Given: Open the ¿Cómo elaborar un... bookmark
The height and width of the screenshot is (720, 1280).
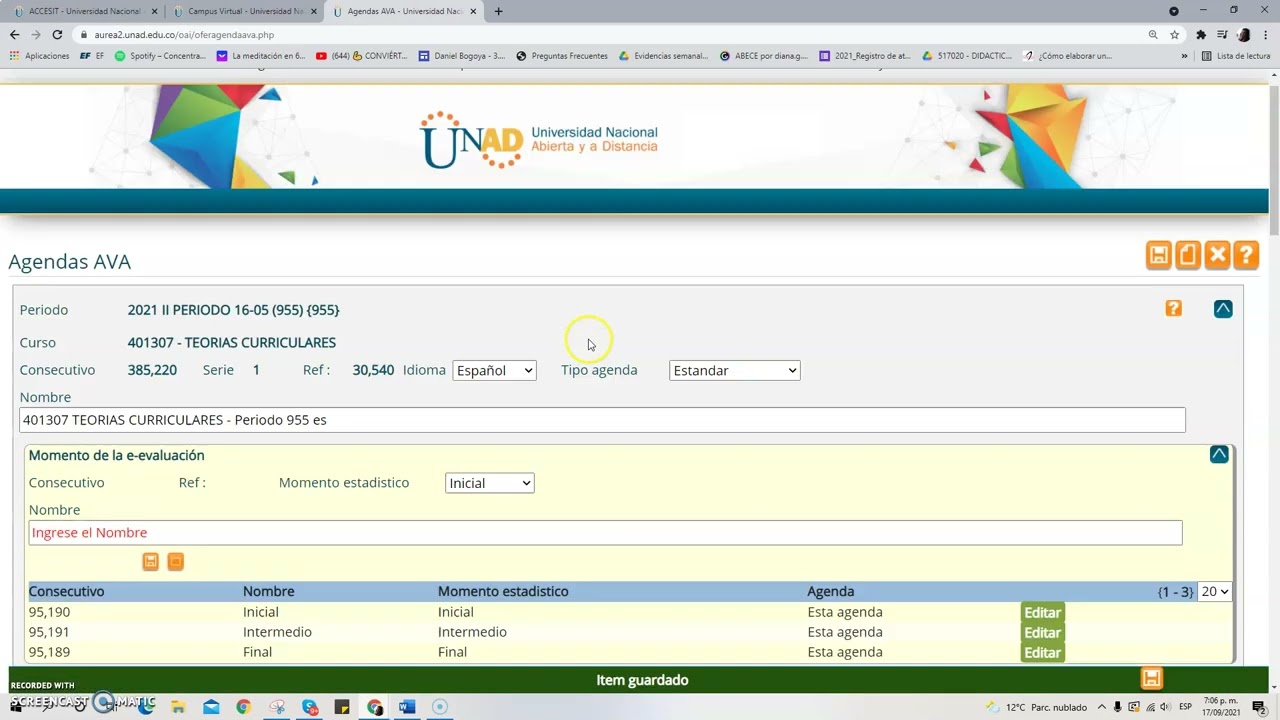Looking at the screenshot, I should point(1067,56).
